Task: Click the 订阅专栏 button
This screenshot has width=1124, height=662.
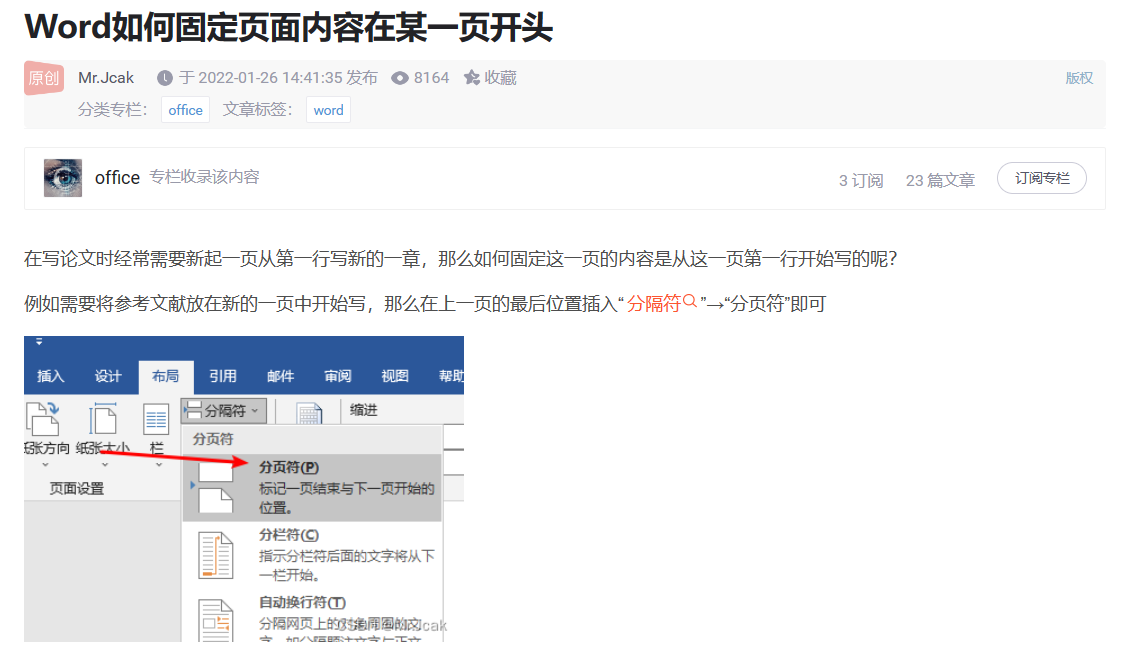Action: pos(1042,178)
